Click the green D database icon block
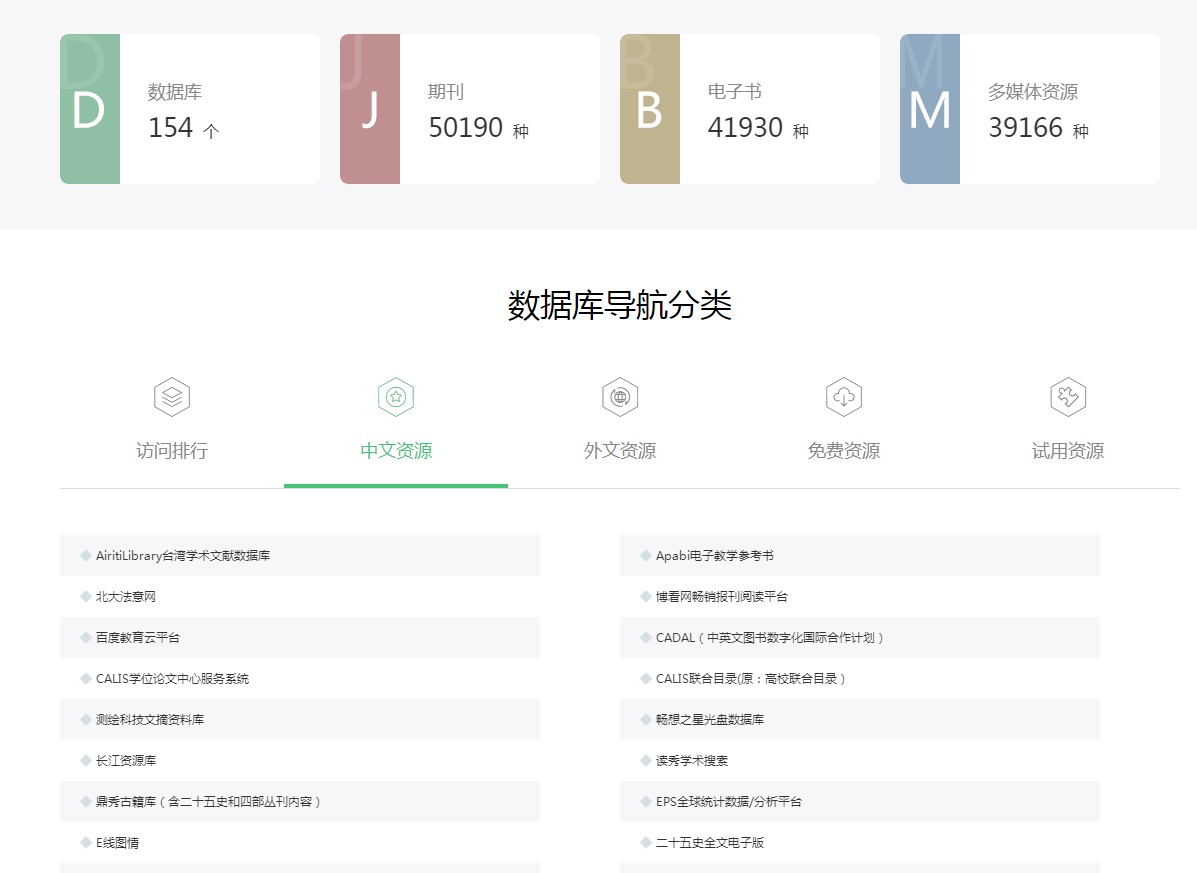 pos(90,109)
